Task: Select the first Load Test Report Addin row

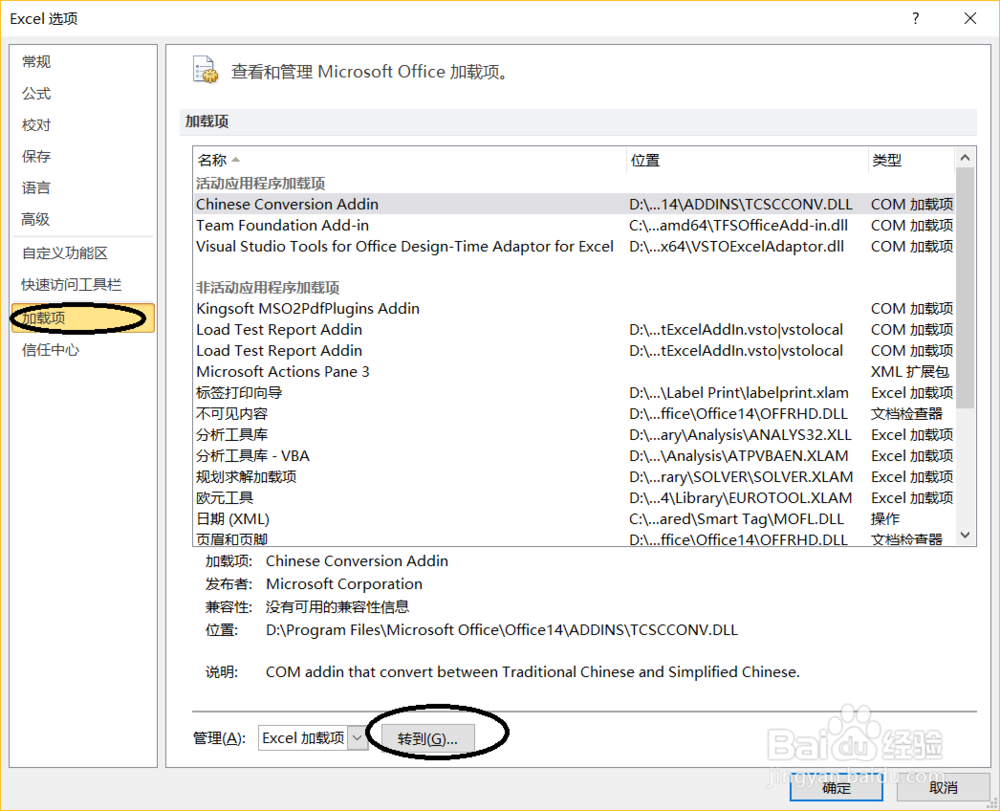Action: (x=574, y=330)
